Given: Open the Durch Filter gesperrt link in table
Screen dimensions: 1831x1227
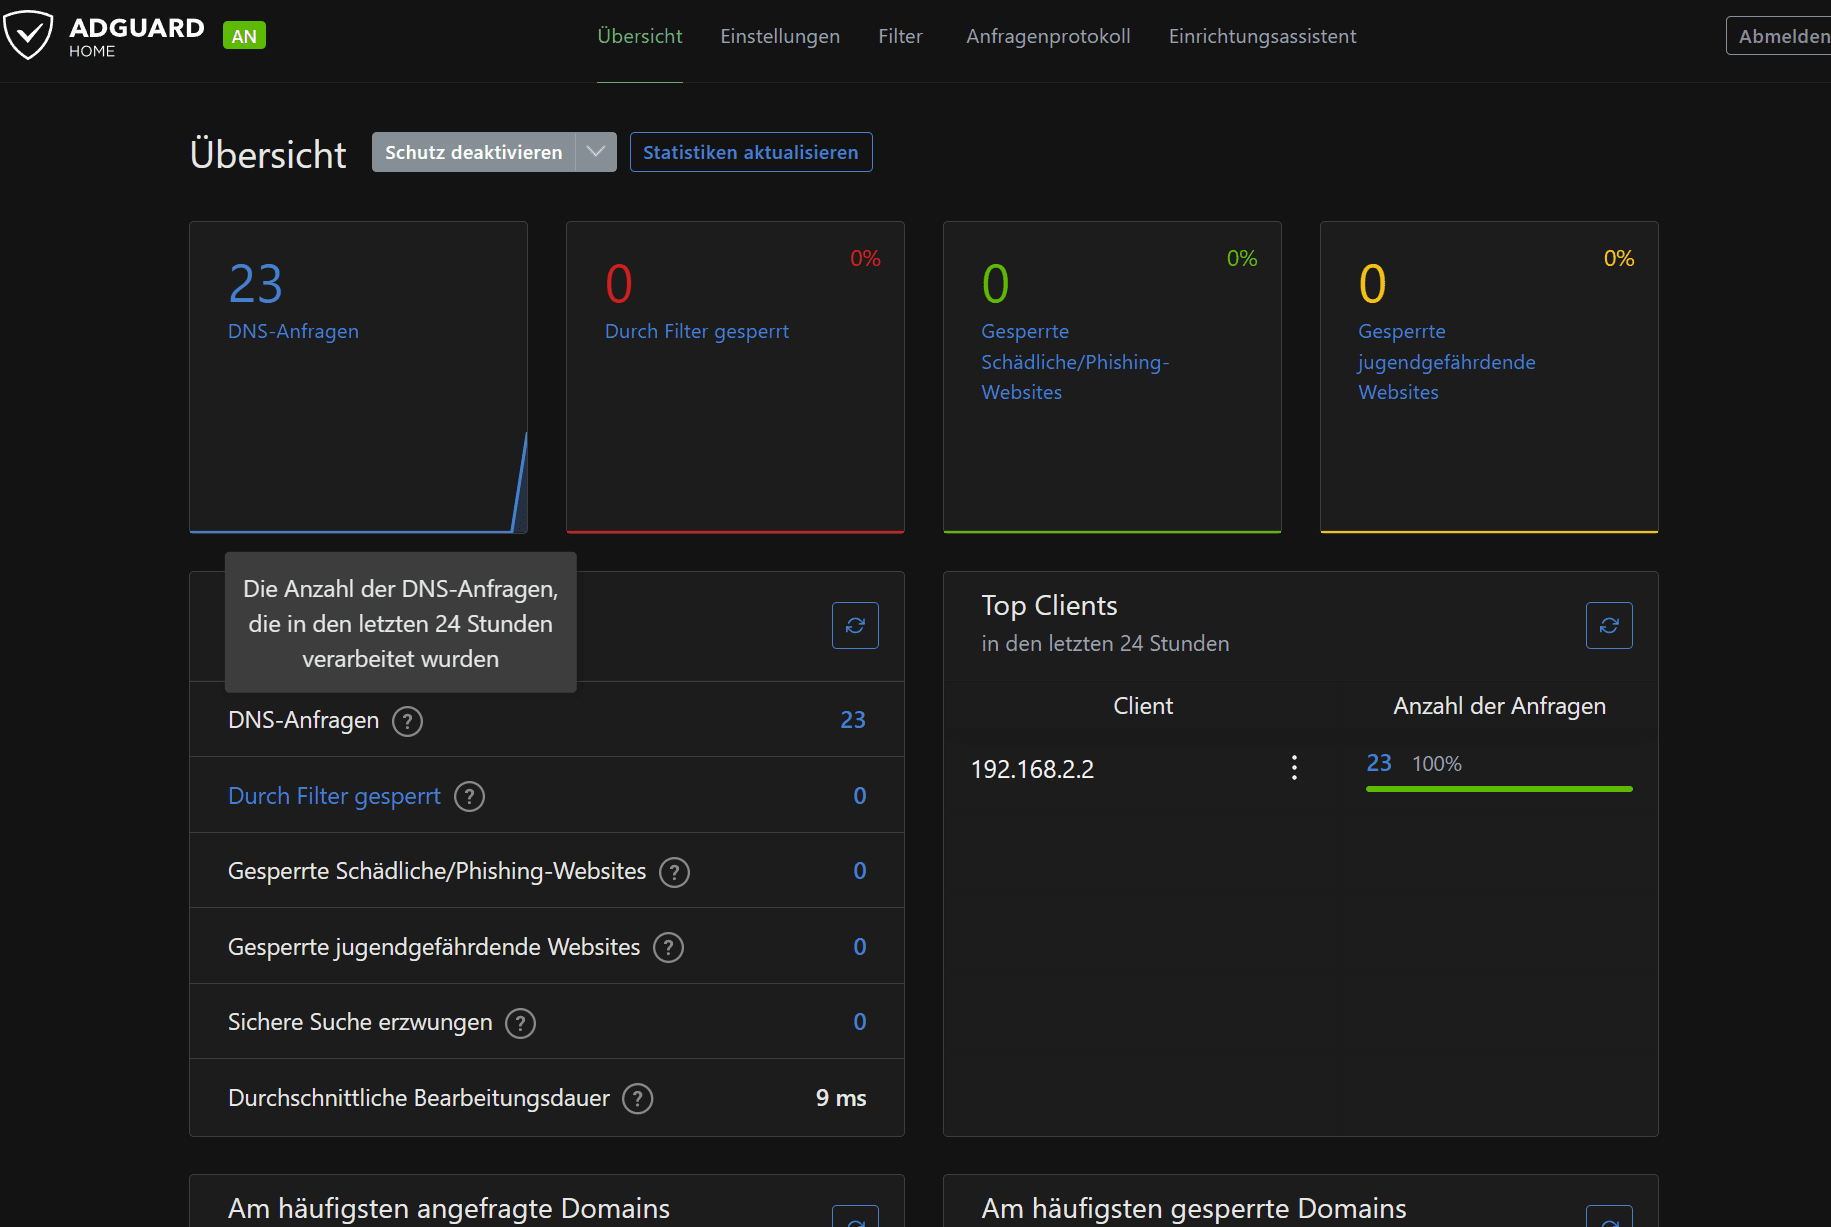Looking at the screenshot, I should [334, 796].
